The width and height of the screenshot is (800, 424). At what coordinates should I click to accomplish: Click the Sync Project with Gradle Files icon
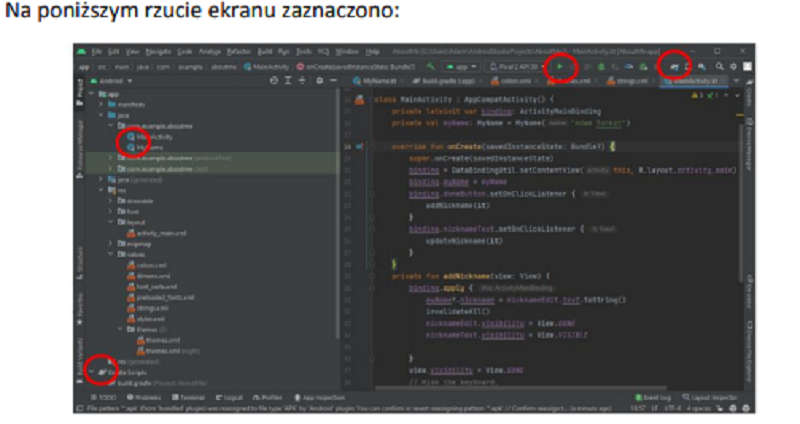tap(674, 67)
